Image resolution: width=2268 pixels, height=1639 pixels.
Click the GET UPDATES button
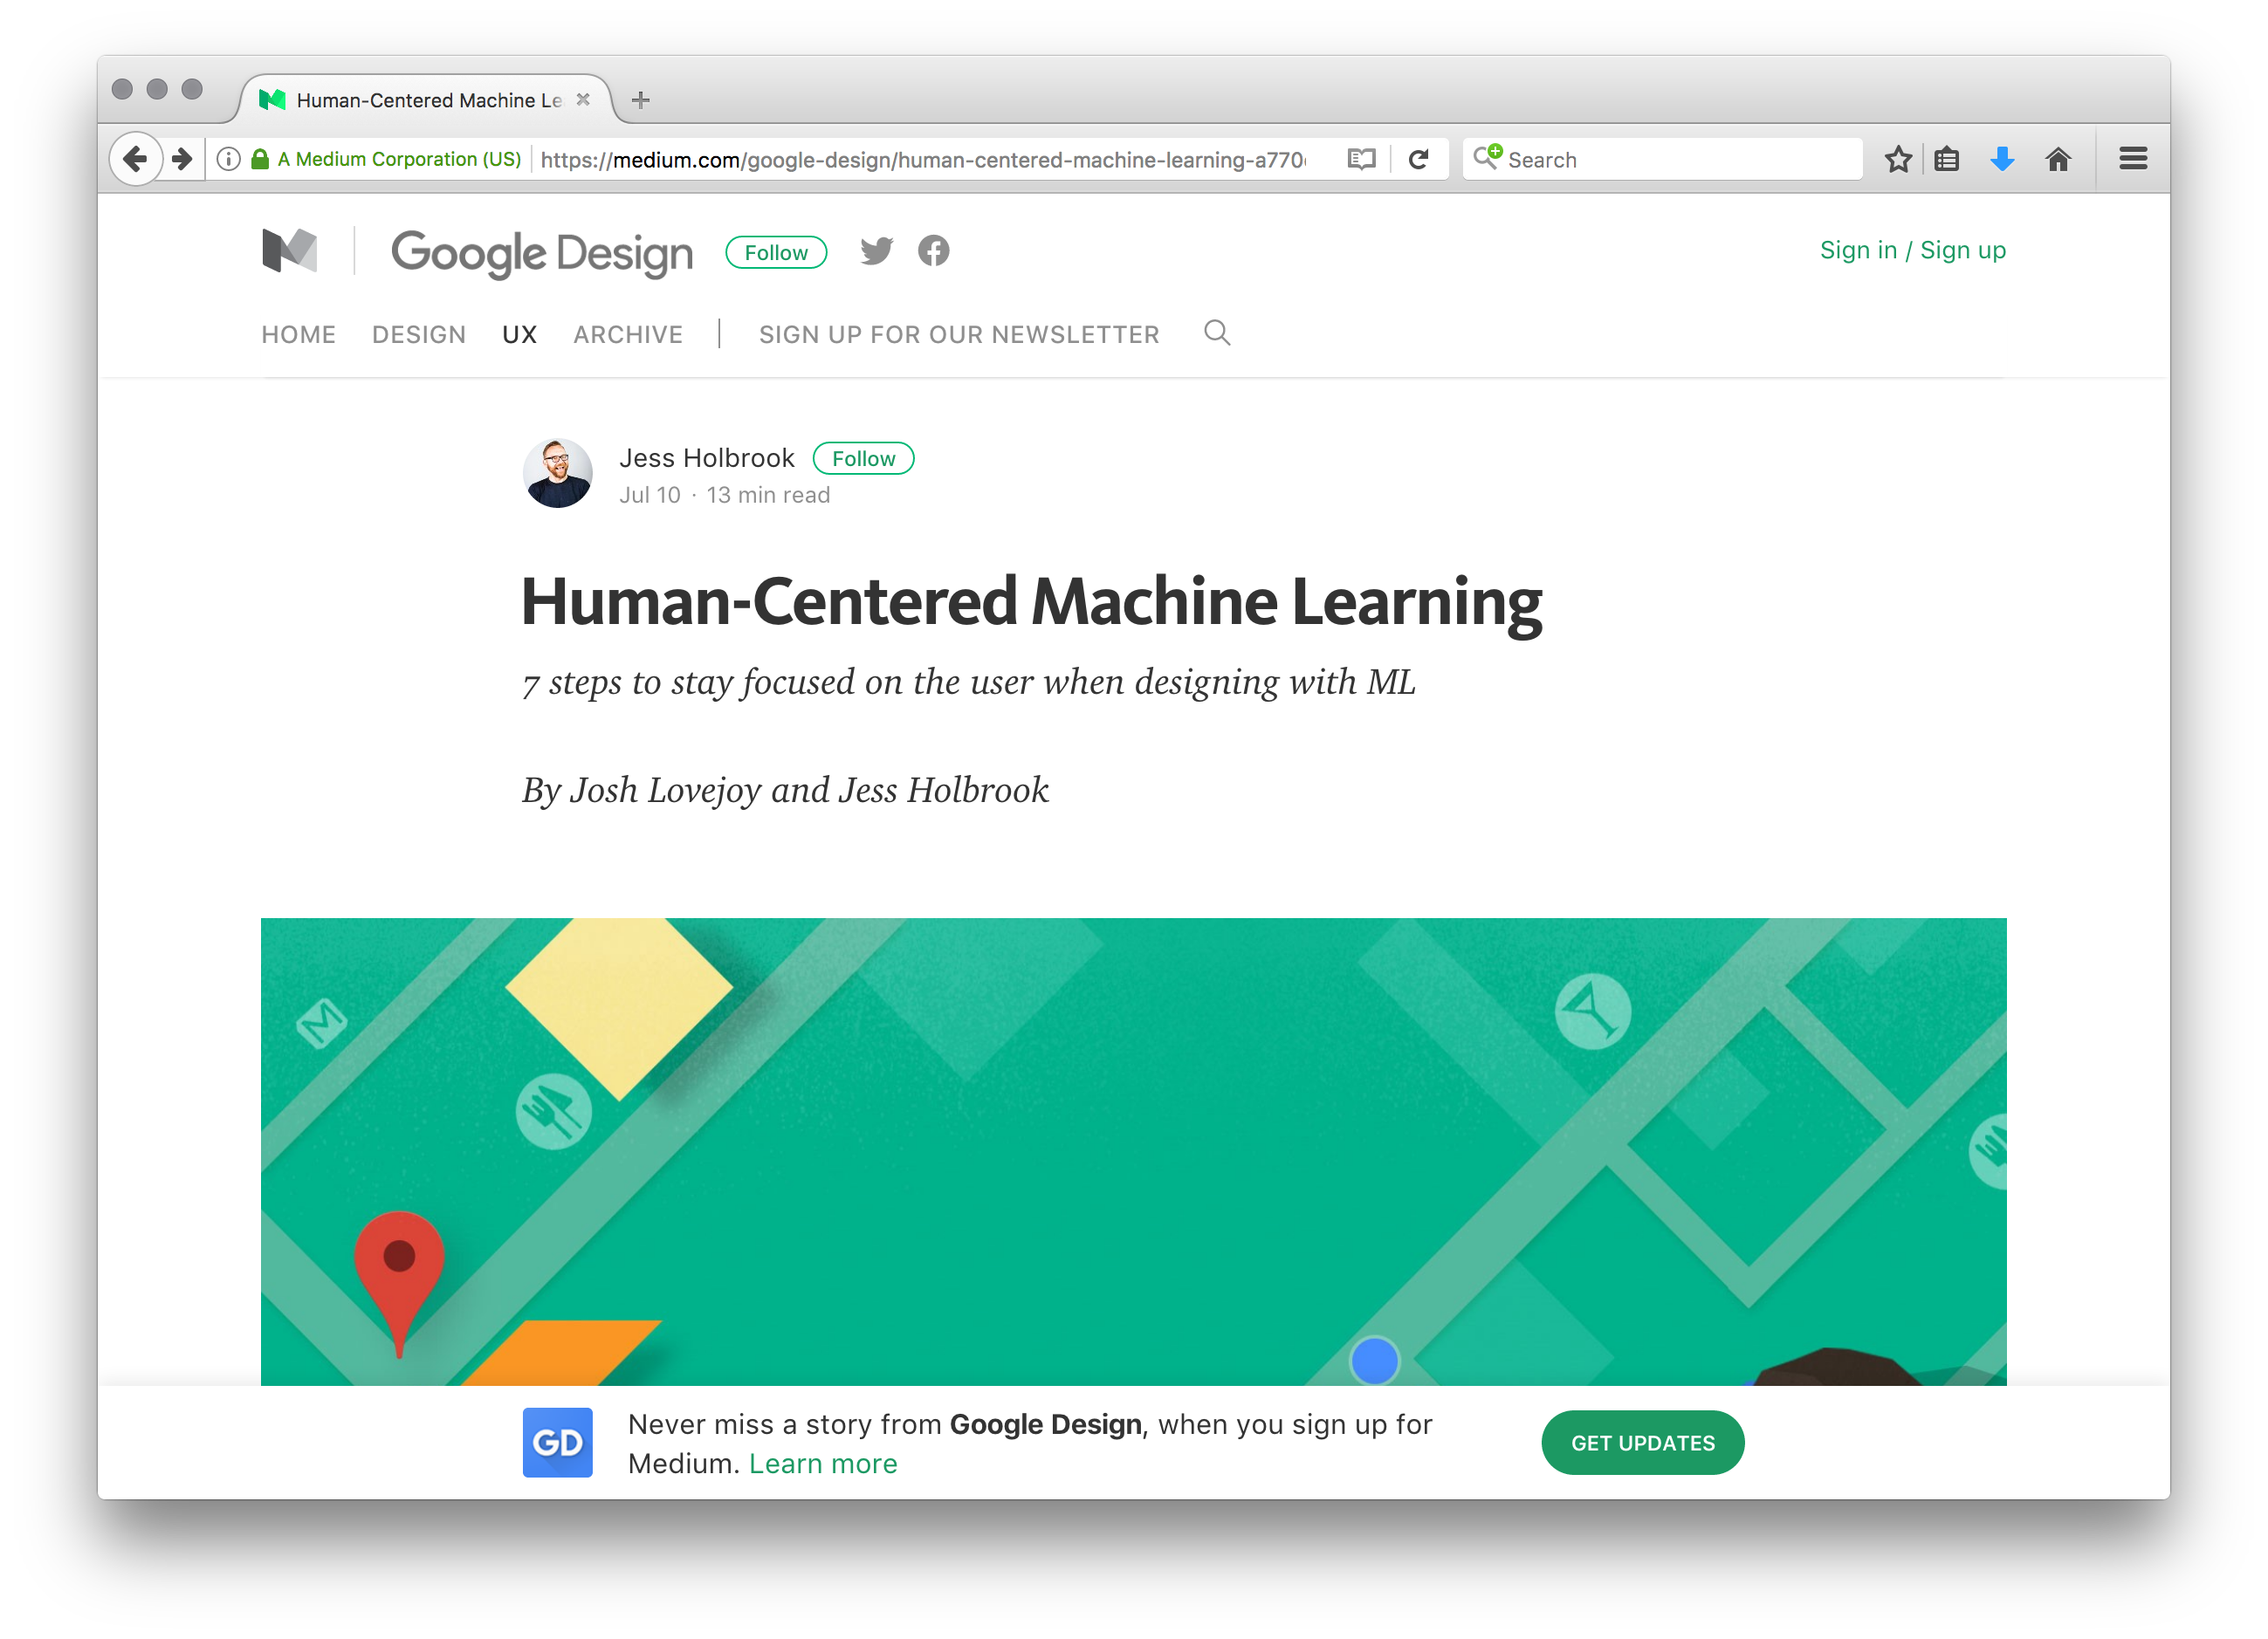[x=1642, y=1442]
